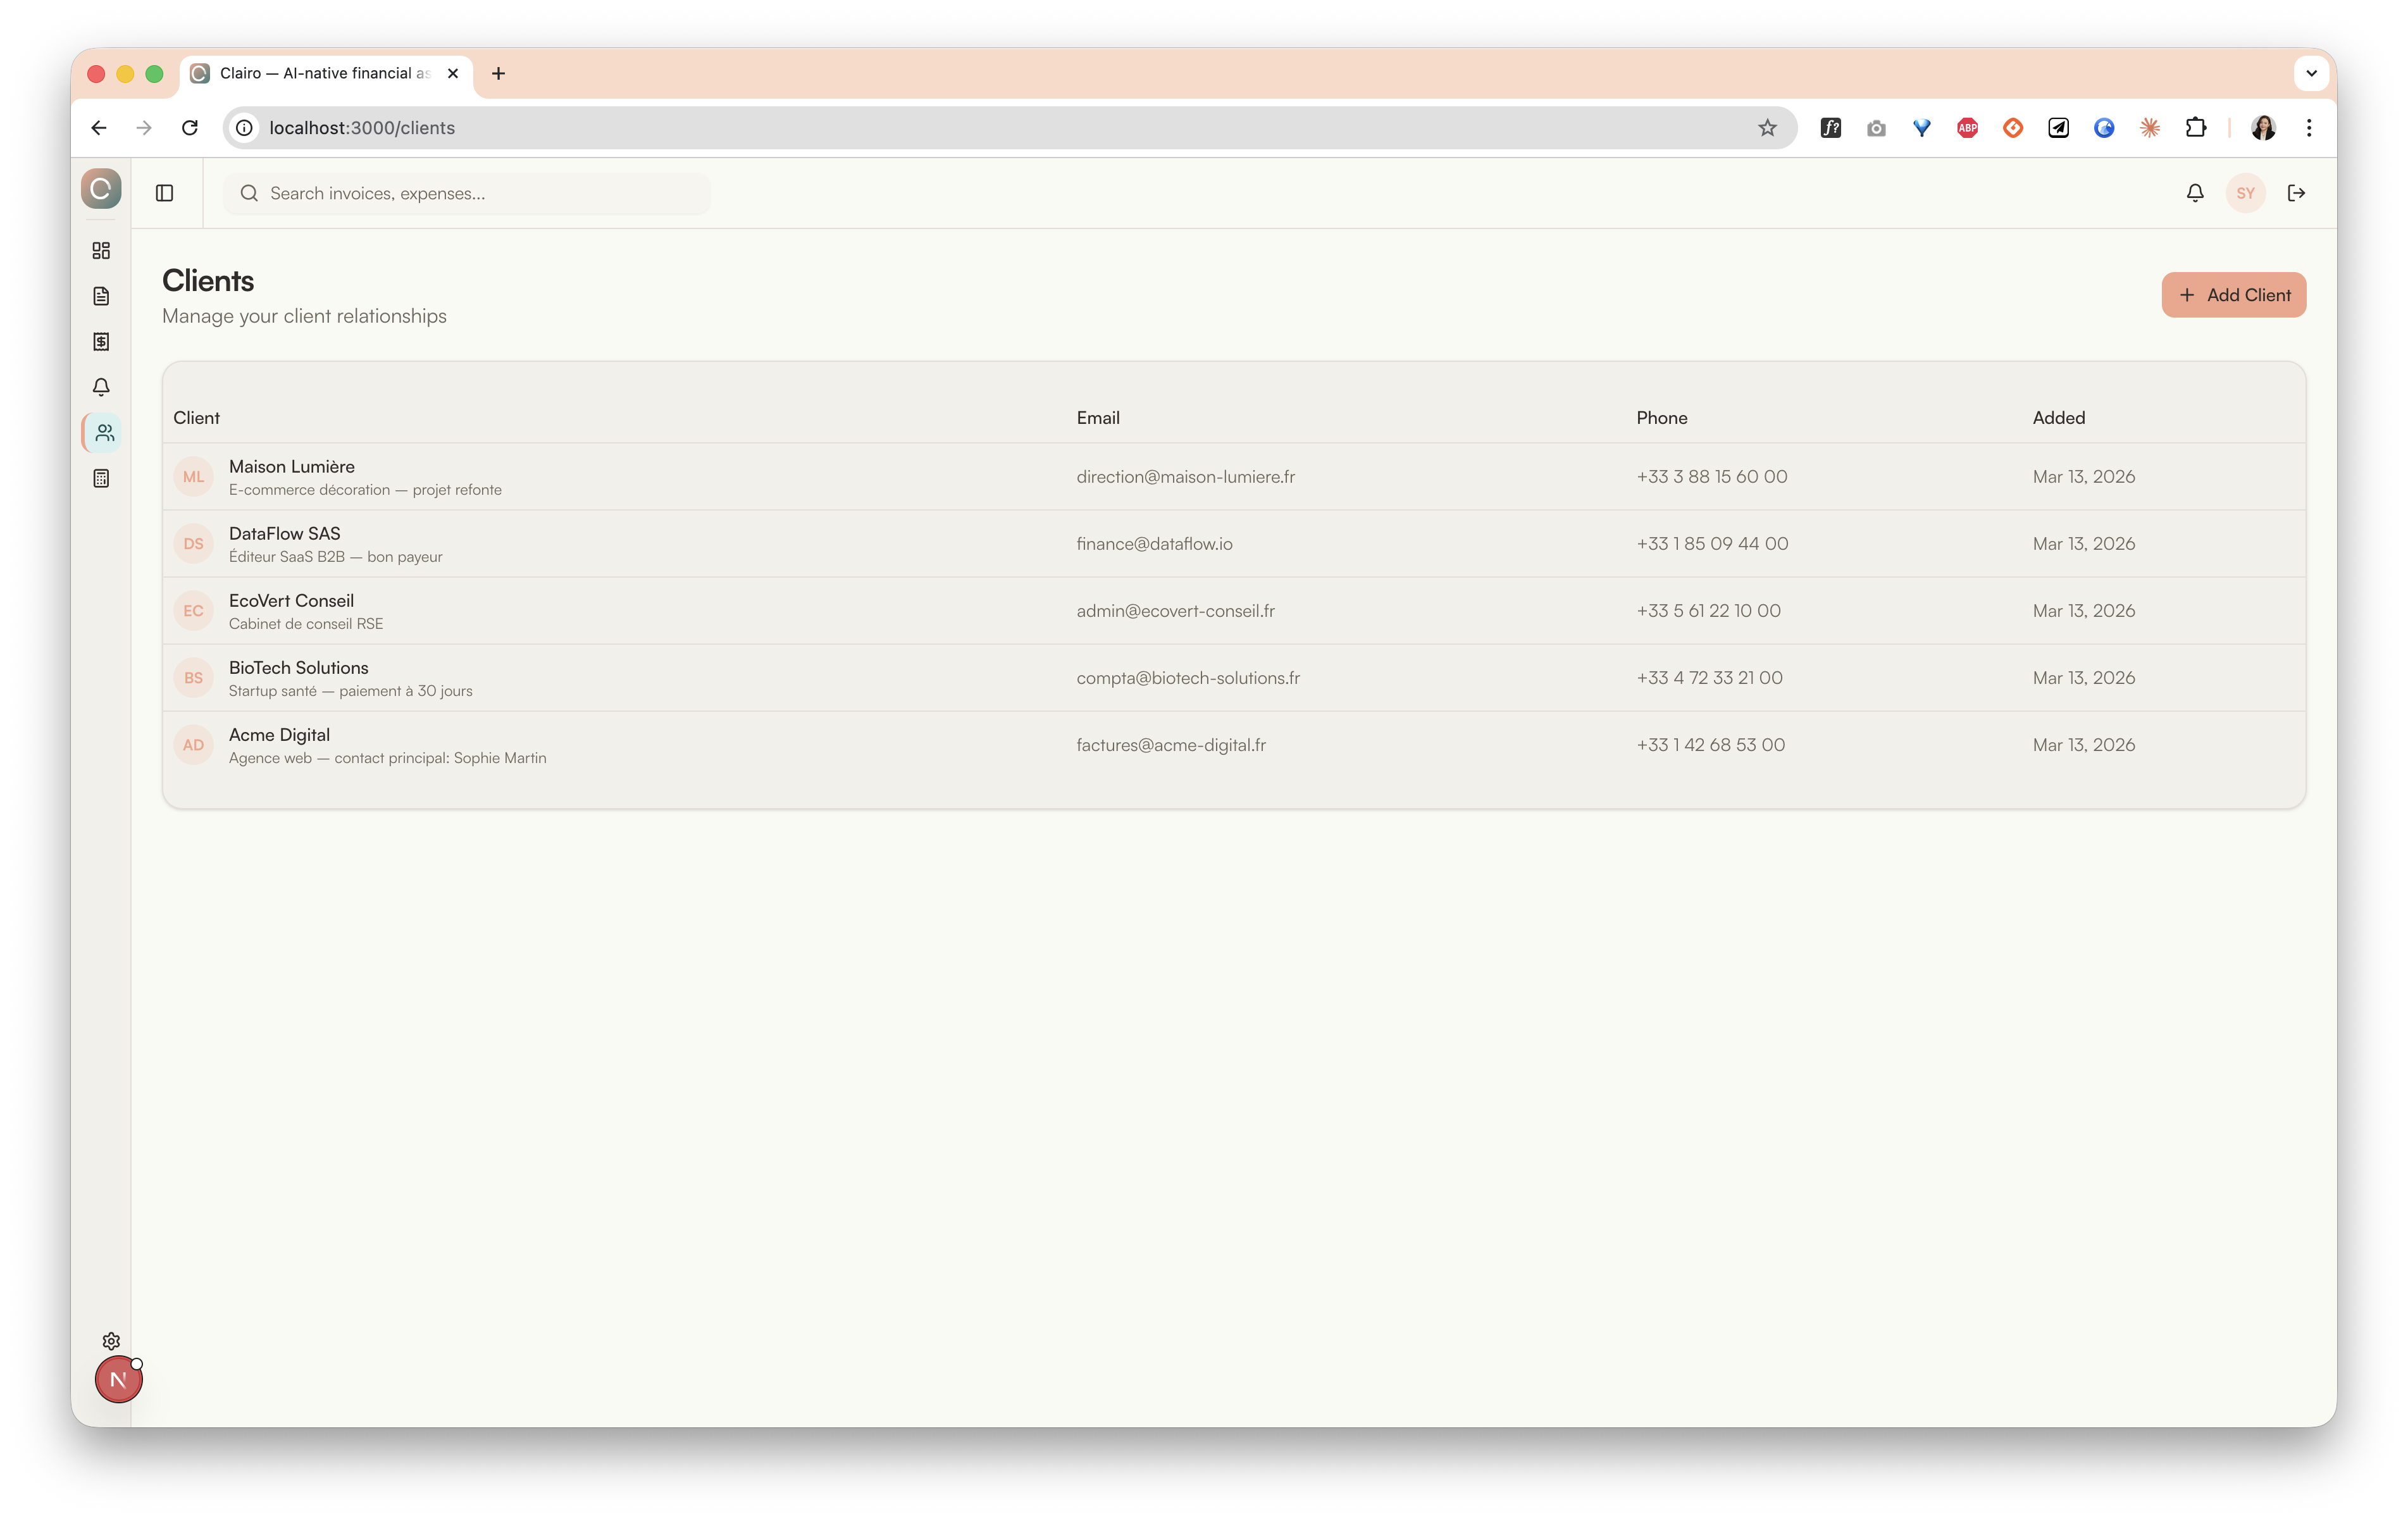Go back with browser back arrow
This screenshot has width=2408, height=1521.
pos(98,128)
